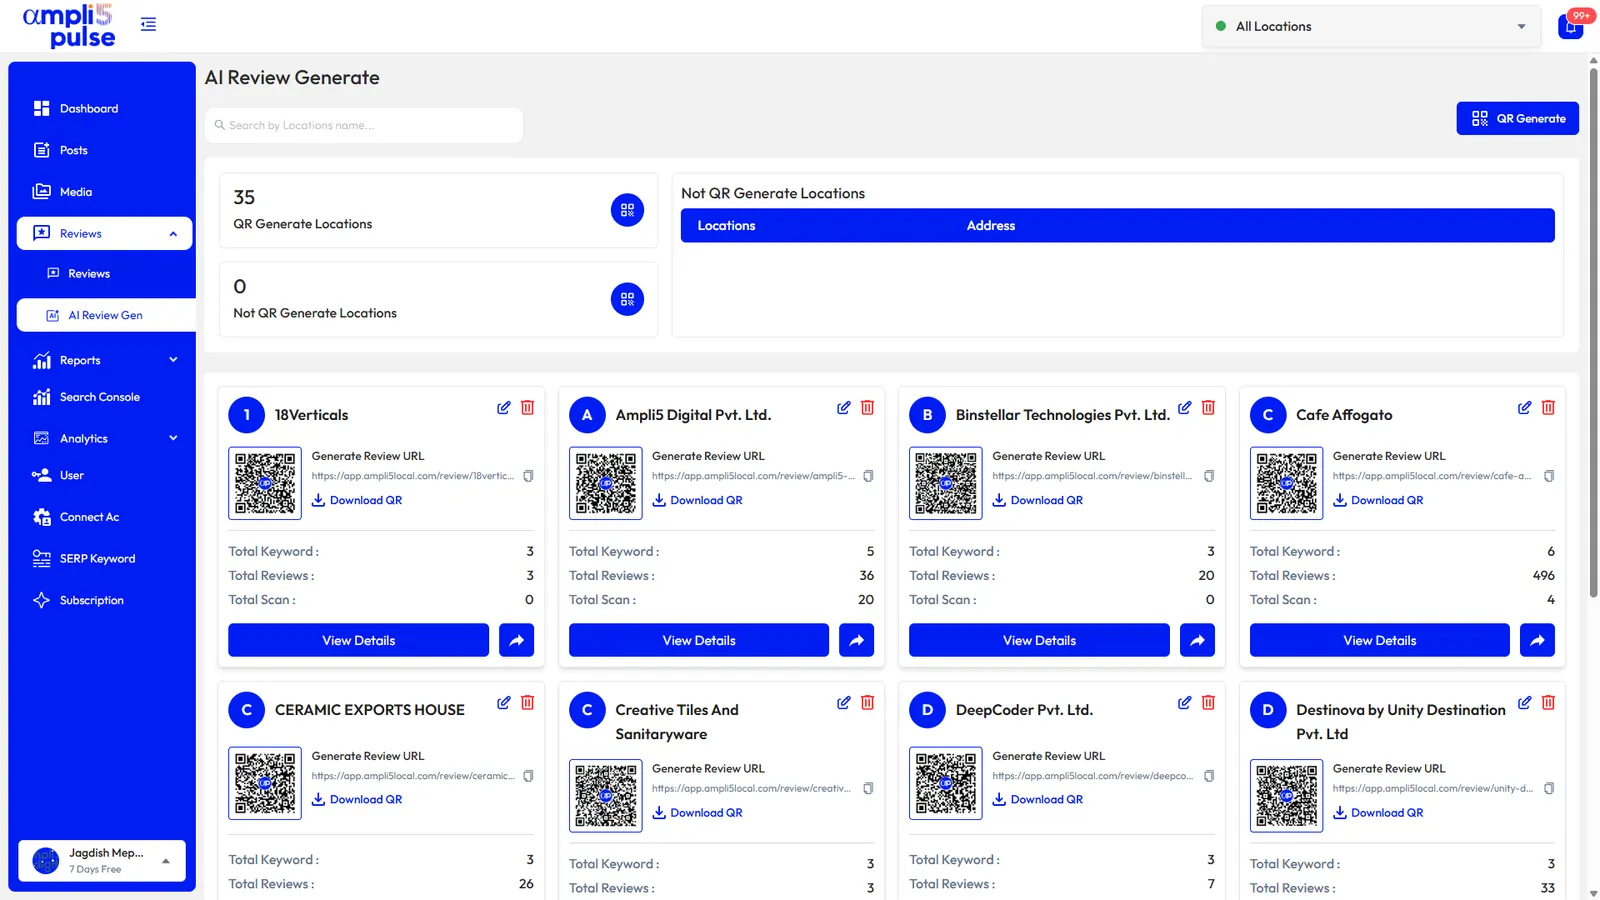Open the notifications icon showing 99+ badge

1571,26
